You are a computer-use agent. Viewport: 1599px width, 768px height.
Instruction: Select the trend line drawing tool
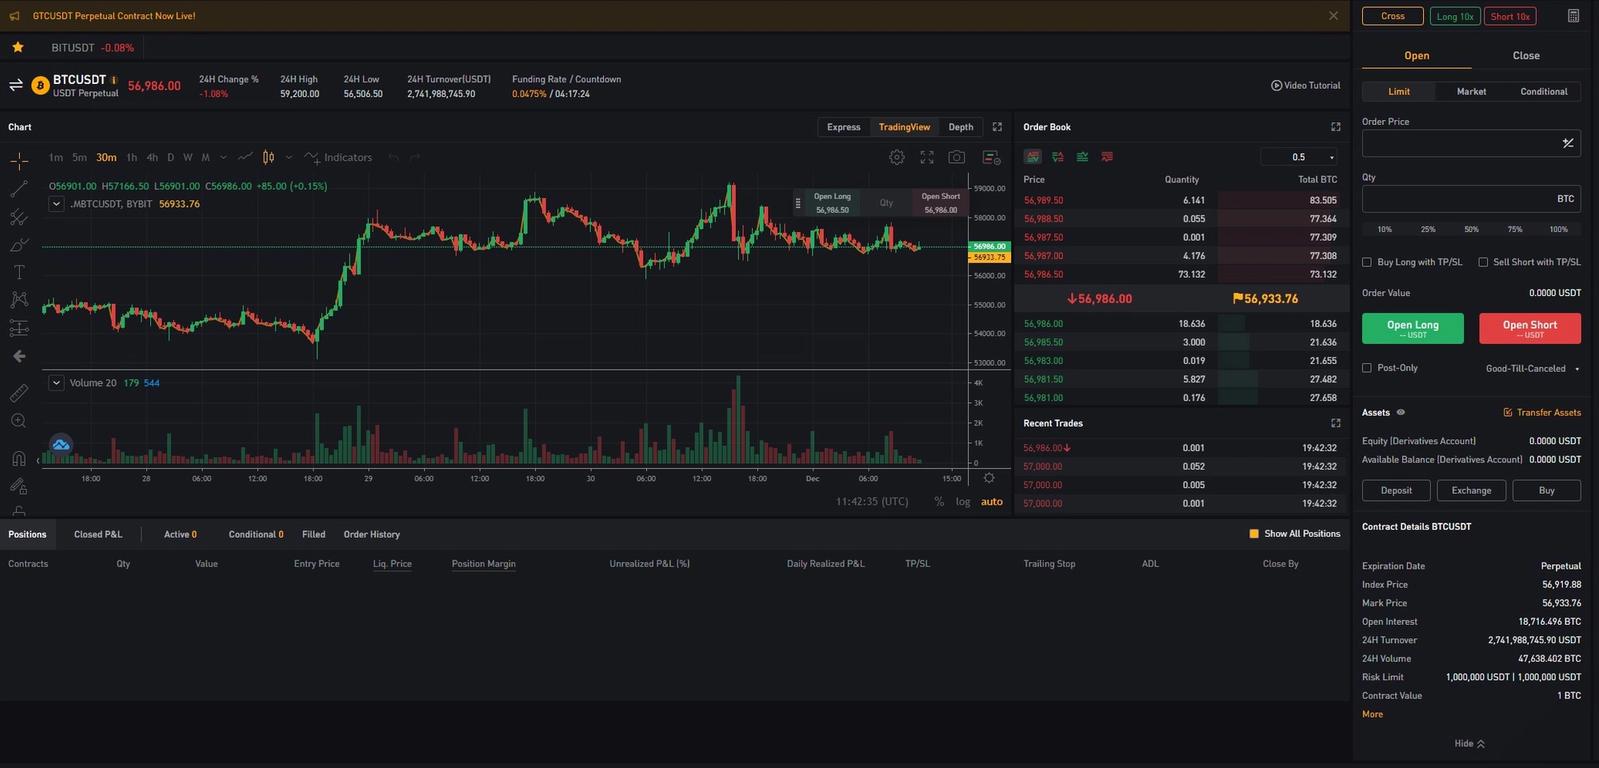coord(19,189)
